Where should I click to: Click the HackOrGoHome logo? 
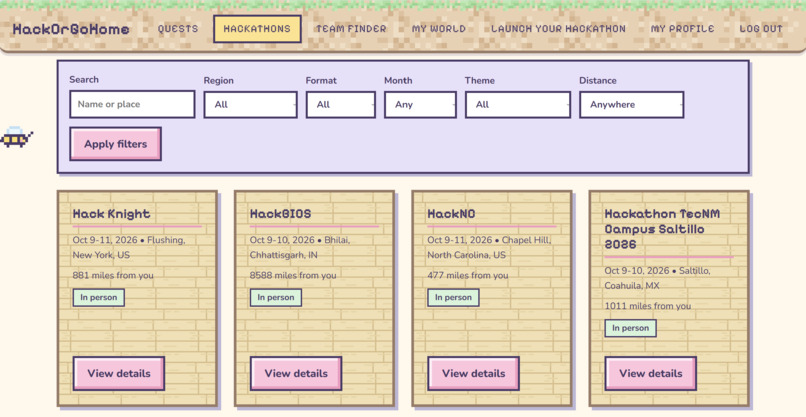pos(71,29)
